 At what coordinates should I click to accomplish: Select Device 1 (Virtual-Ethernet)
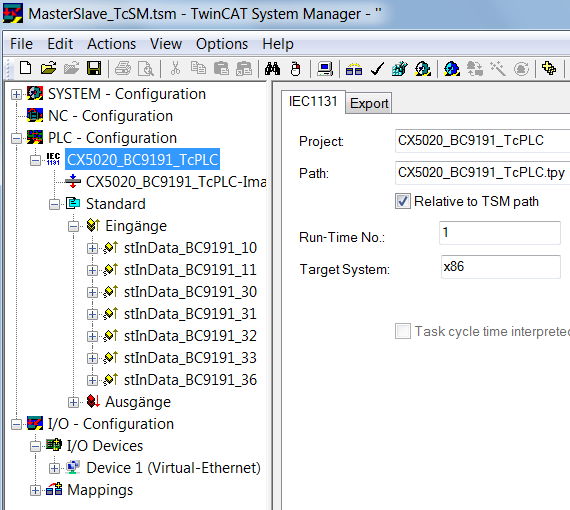point(173,468)
